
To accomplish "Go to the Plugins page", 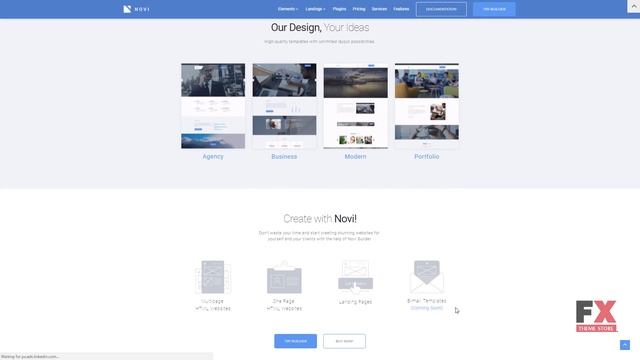I will coord(339,9).
